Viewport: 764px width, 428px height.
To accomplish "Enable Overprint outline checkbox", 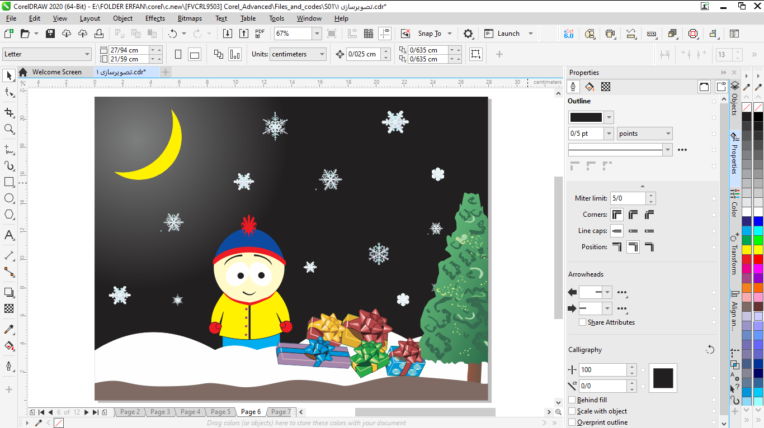I will tap(572, 422).
